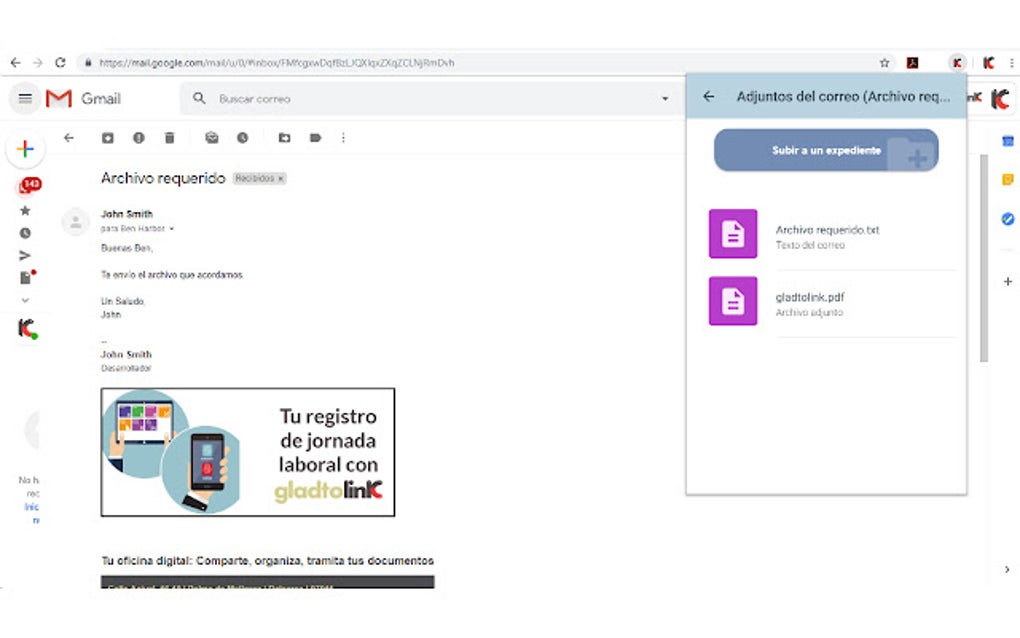Open the Gmail main menu hamburger
The height and width of the screenshot is (638, 1020).
(25, 99)
